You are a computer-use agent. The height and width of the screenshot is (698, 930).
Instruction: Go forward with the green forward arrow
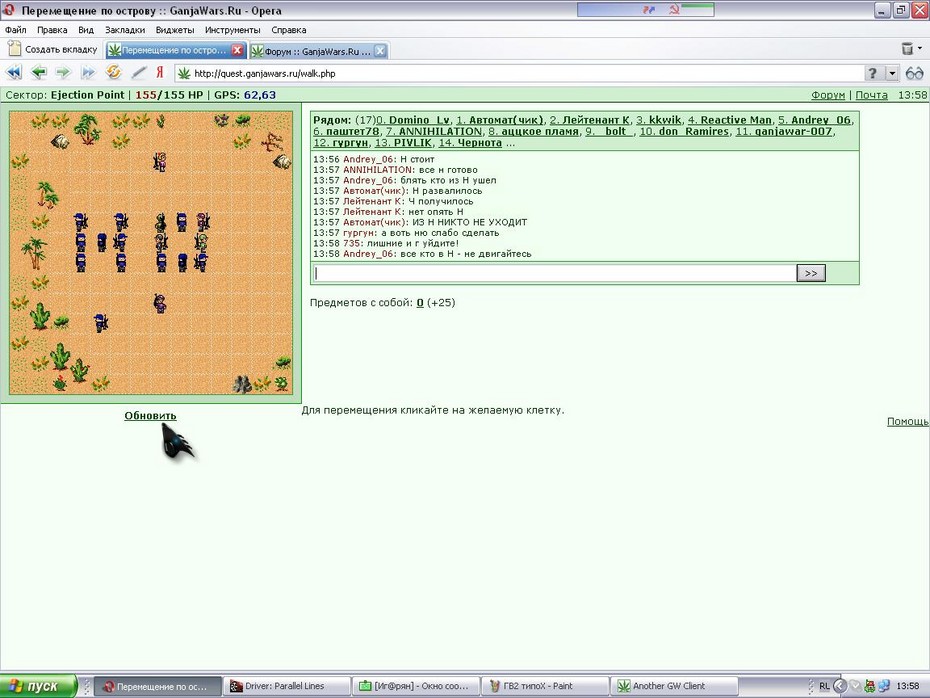click(x=63, y=73)
